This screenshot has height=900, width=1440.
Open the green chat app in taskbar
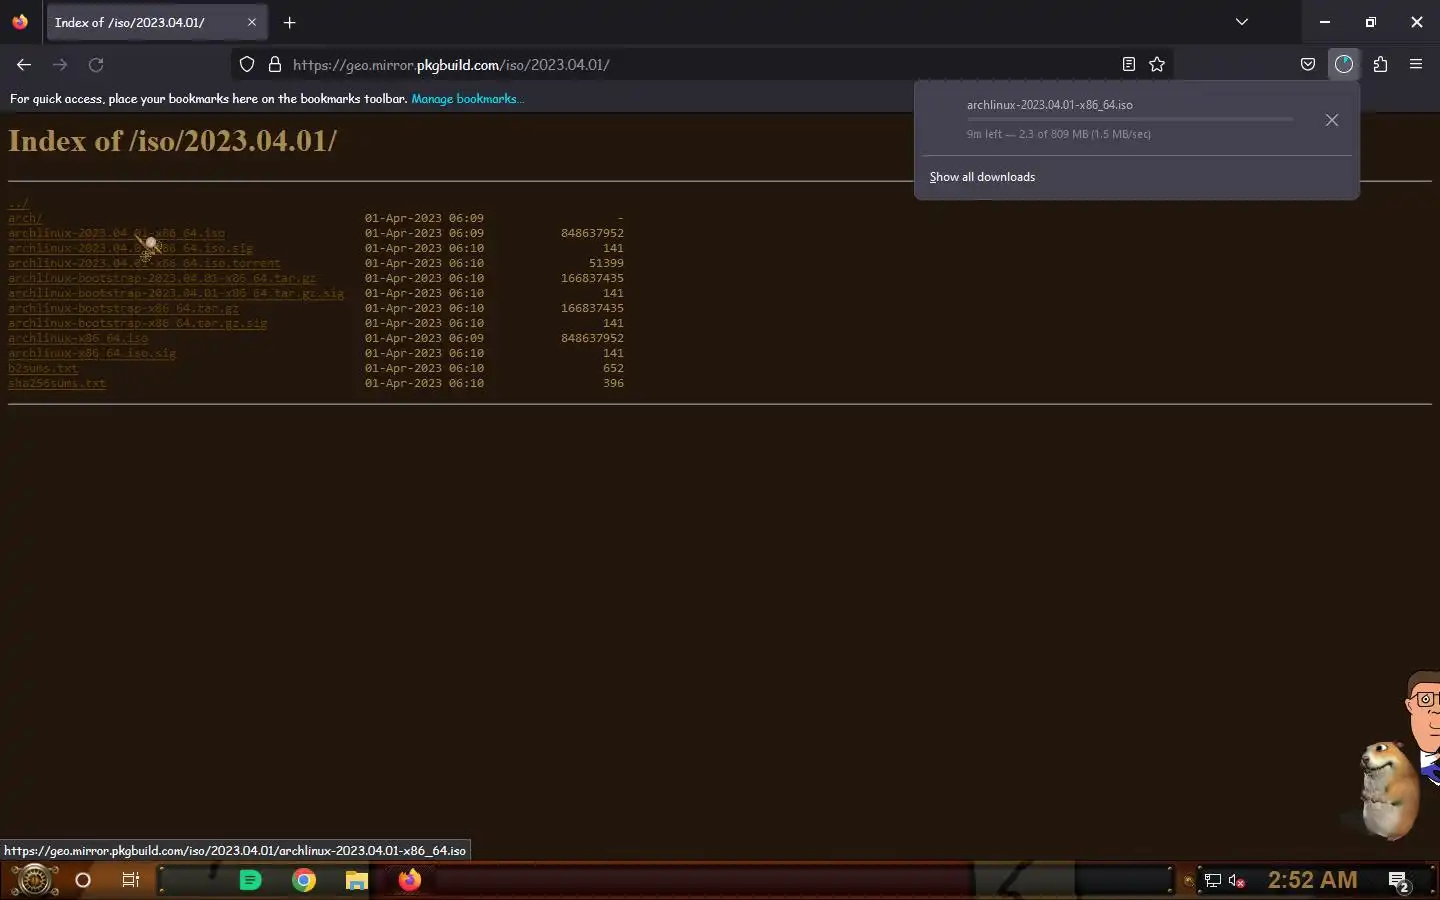250,880
